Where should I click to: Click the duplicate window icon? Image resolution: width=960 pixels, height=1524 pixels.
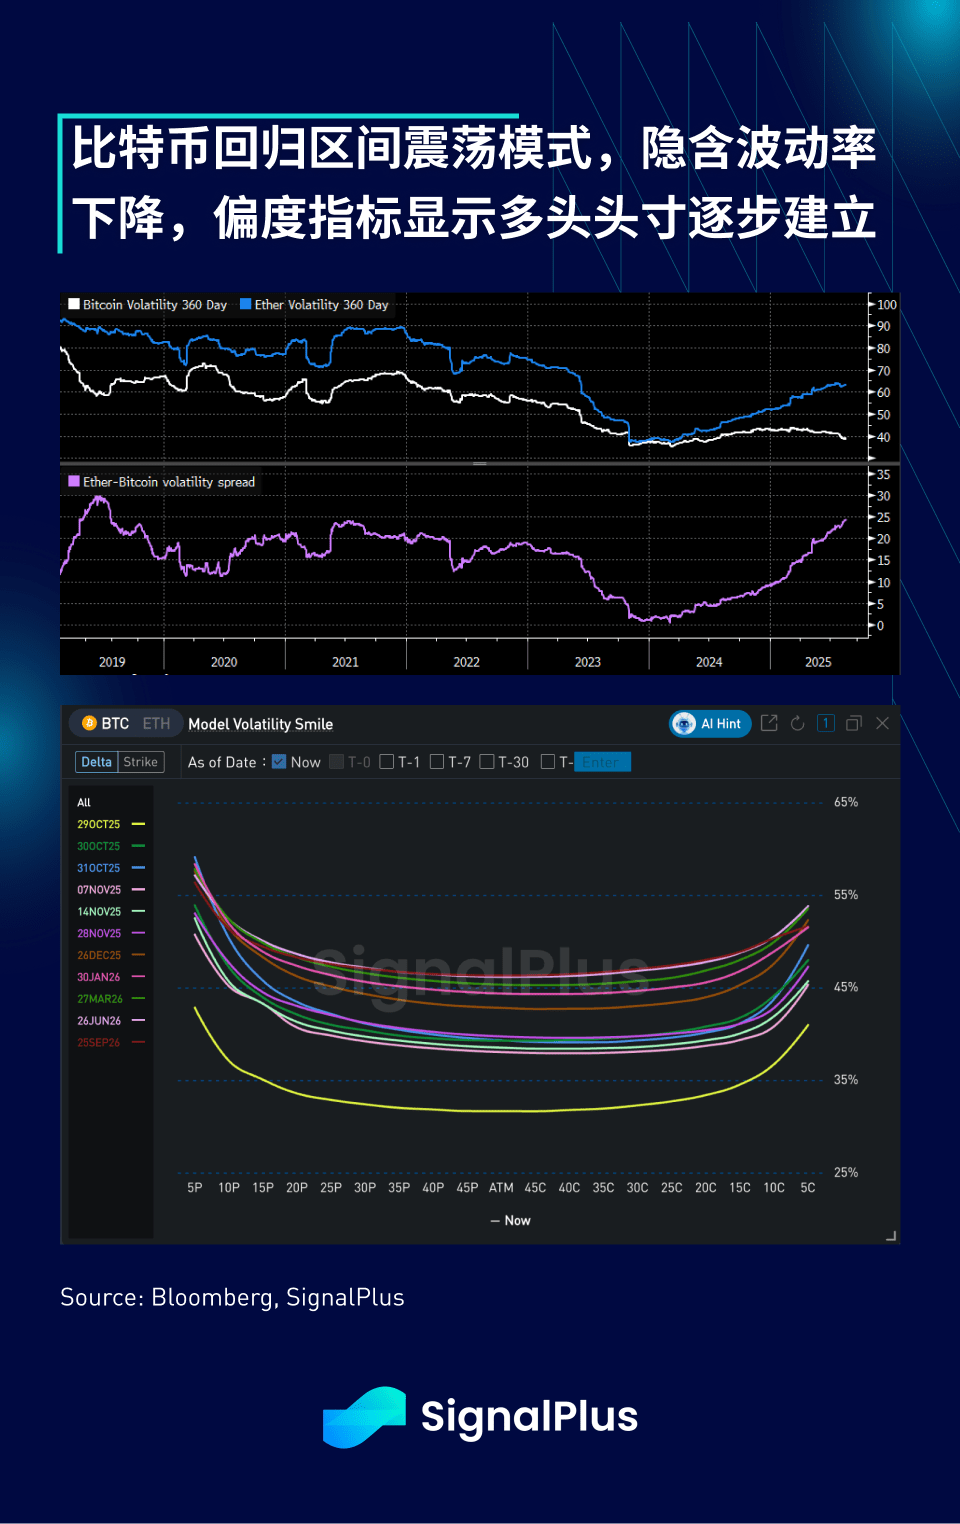[x=854, y=723]
